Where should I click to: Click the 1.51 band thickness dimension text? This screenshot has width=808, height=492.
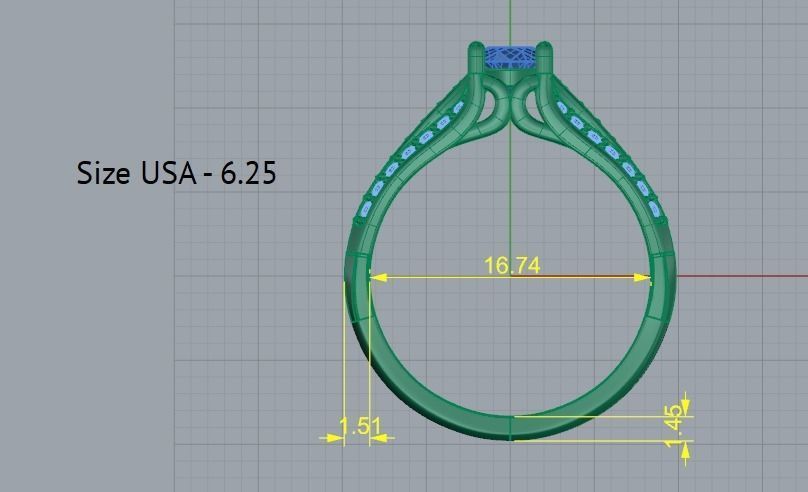[361, 427]
